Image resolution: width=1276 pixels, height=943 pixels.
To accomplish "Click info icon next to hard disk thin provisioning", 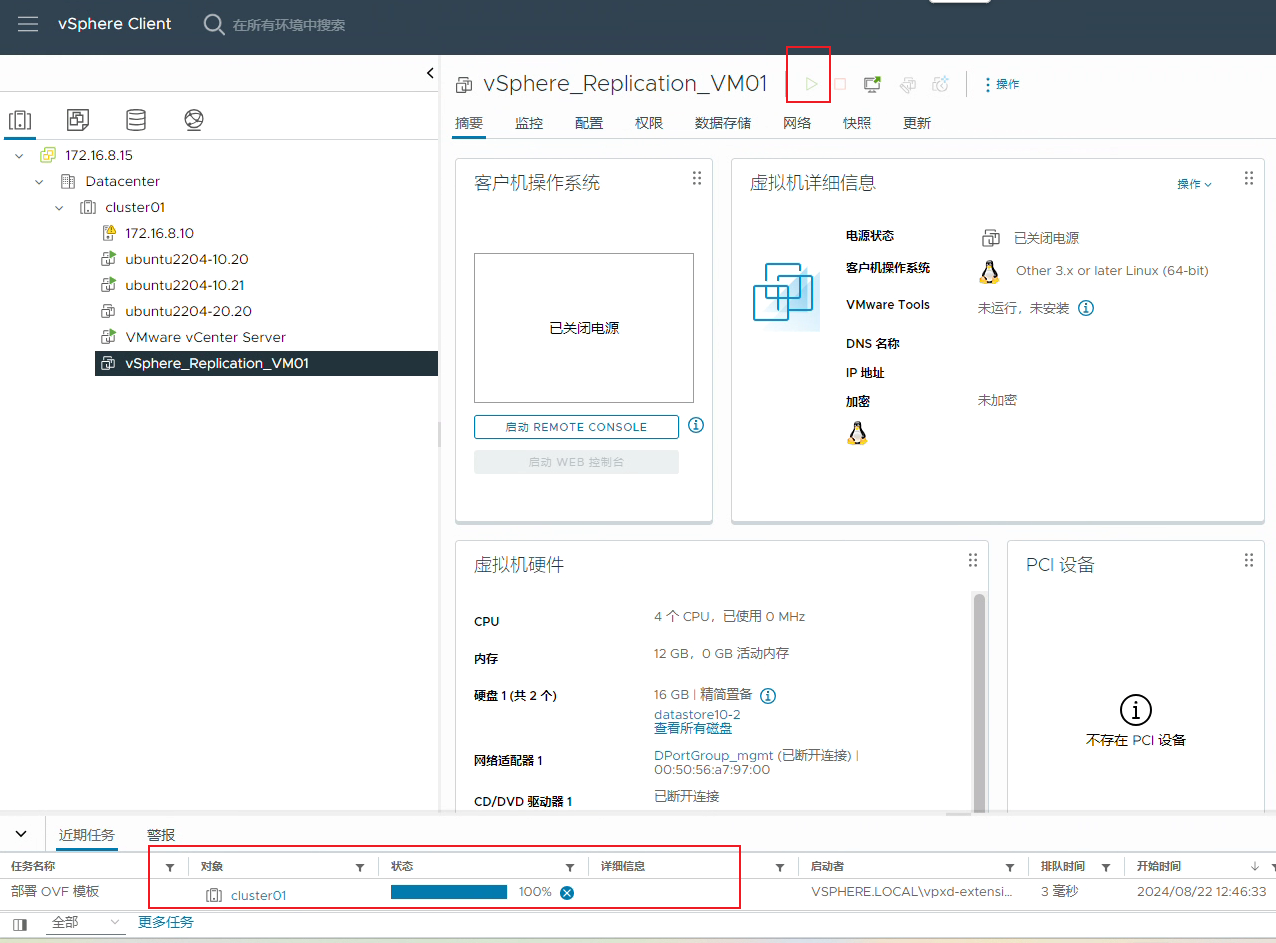I will pos(768,695).
